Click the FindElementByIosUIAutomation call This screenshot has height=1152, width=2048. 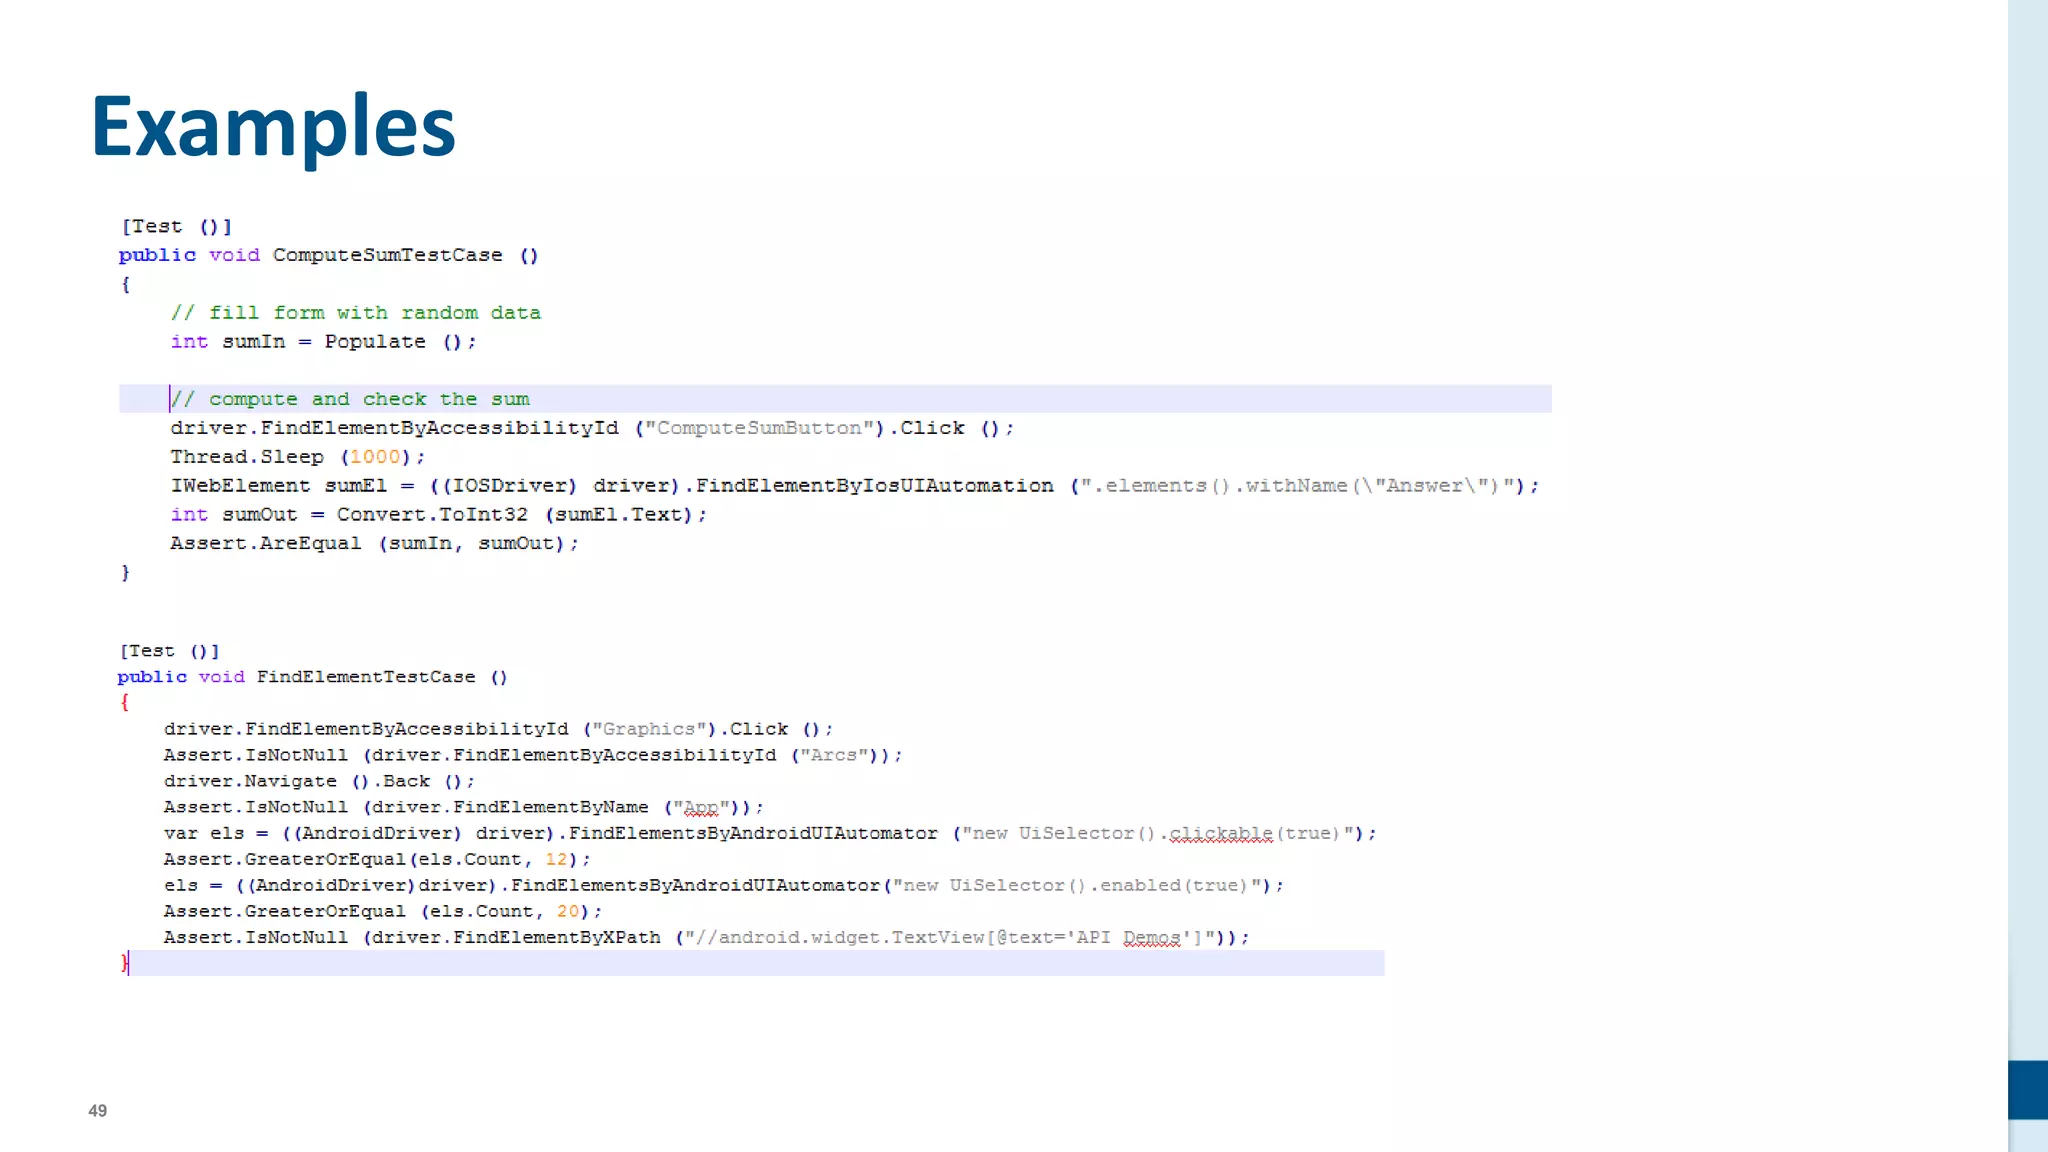pyautogui.click(x=874, y=486)
